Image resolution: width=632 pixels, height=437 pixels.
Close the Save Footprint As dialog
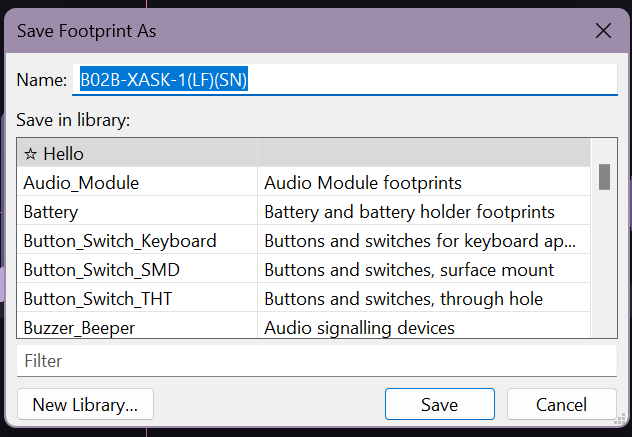[x=603, y=31]
